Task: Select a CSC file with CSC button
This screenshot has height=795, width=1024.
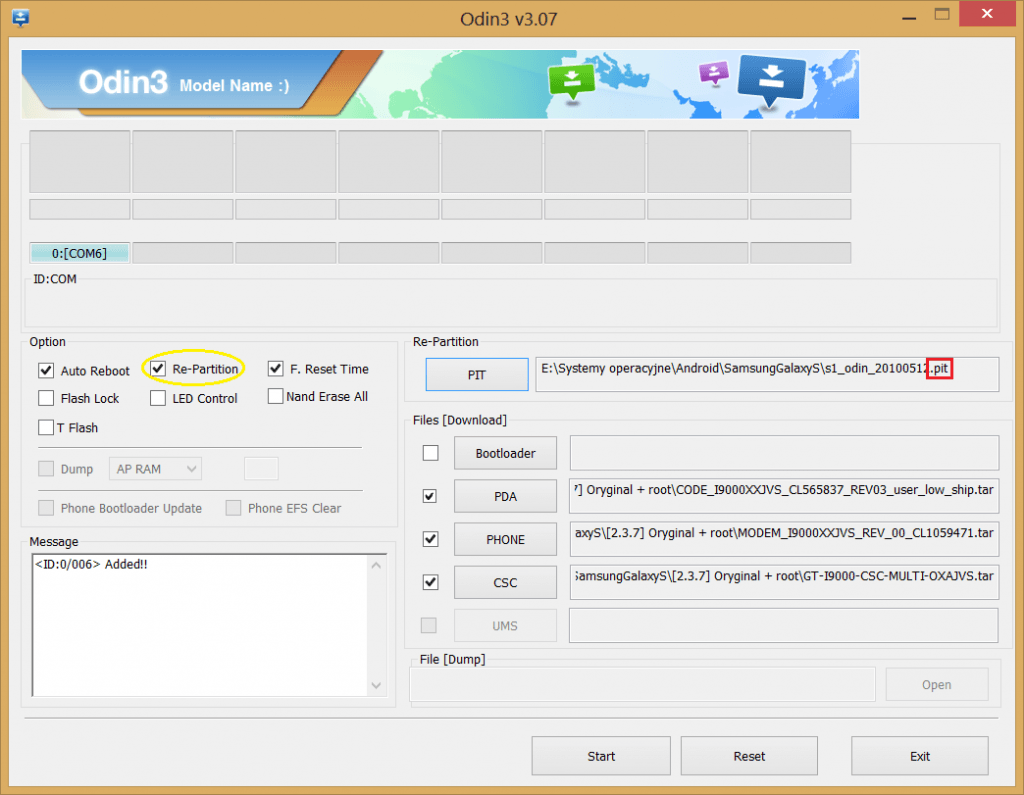Action: click(505, 582)
